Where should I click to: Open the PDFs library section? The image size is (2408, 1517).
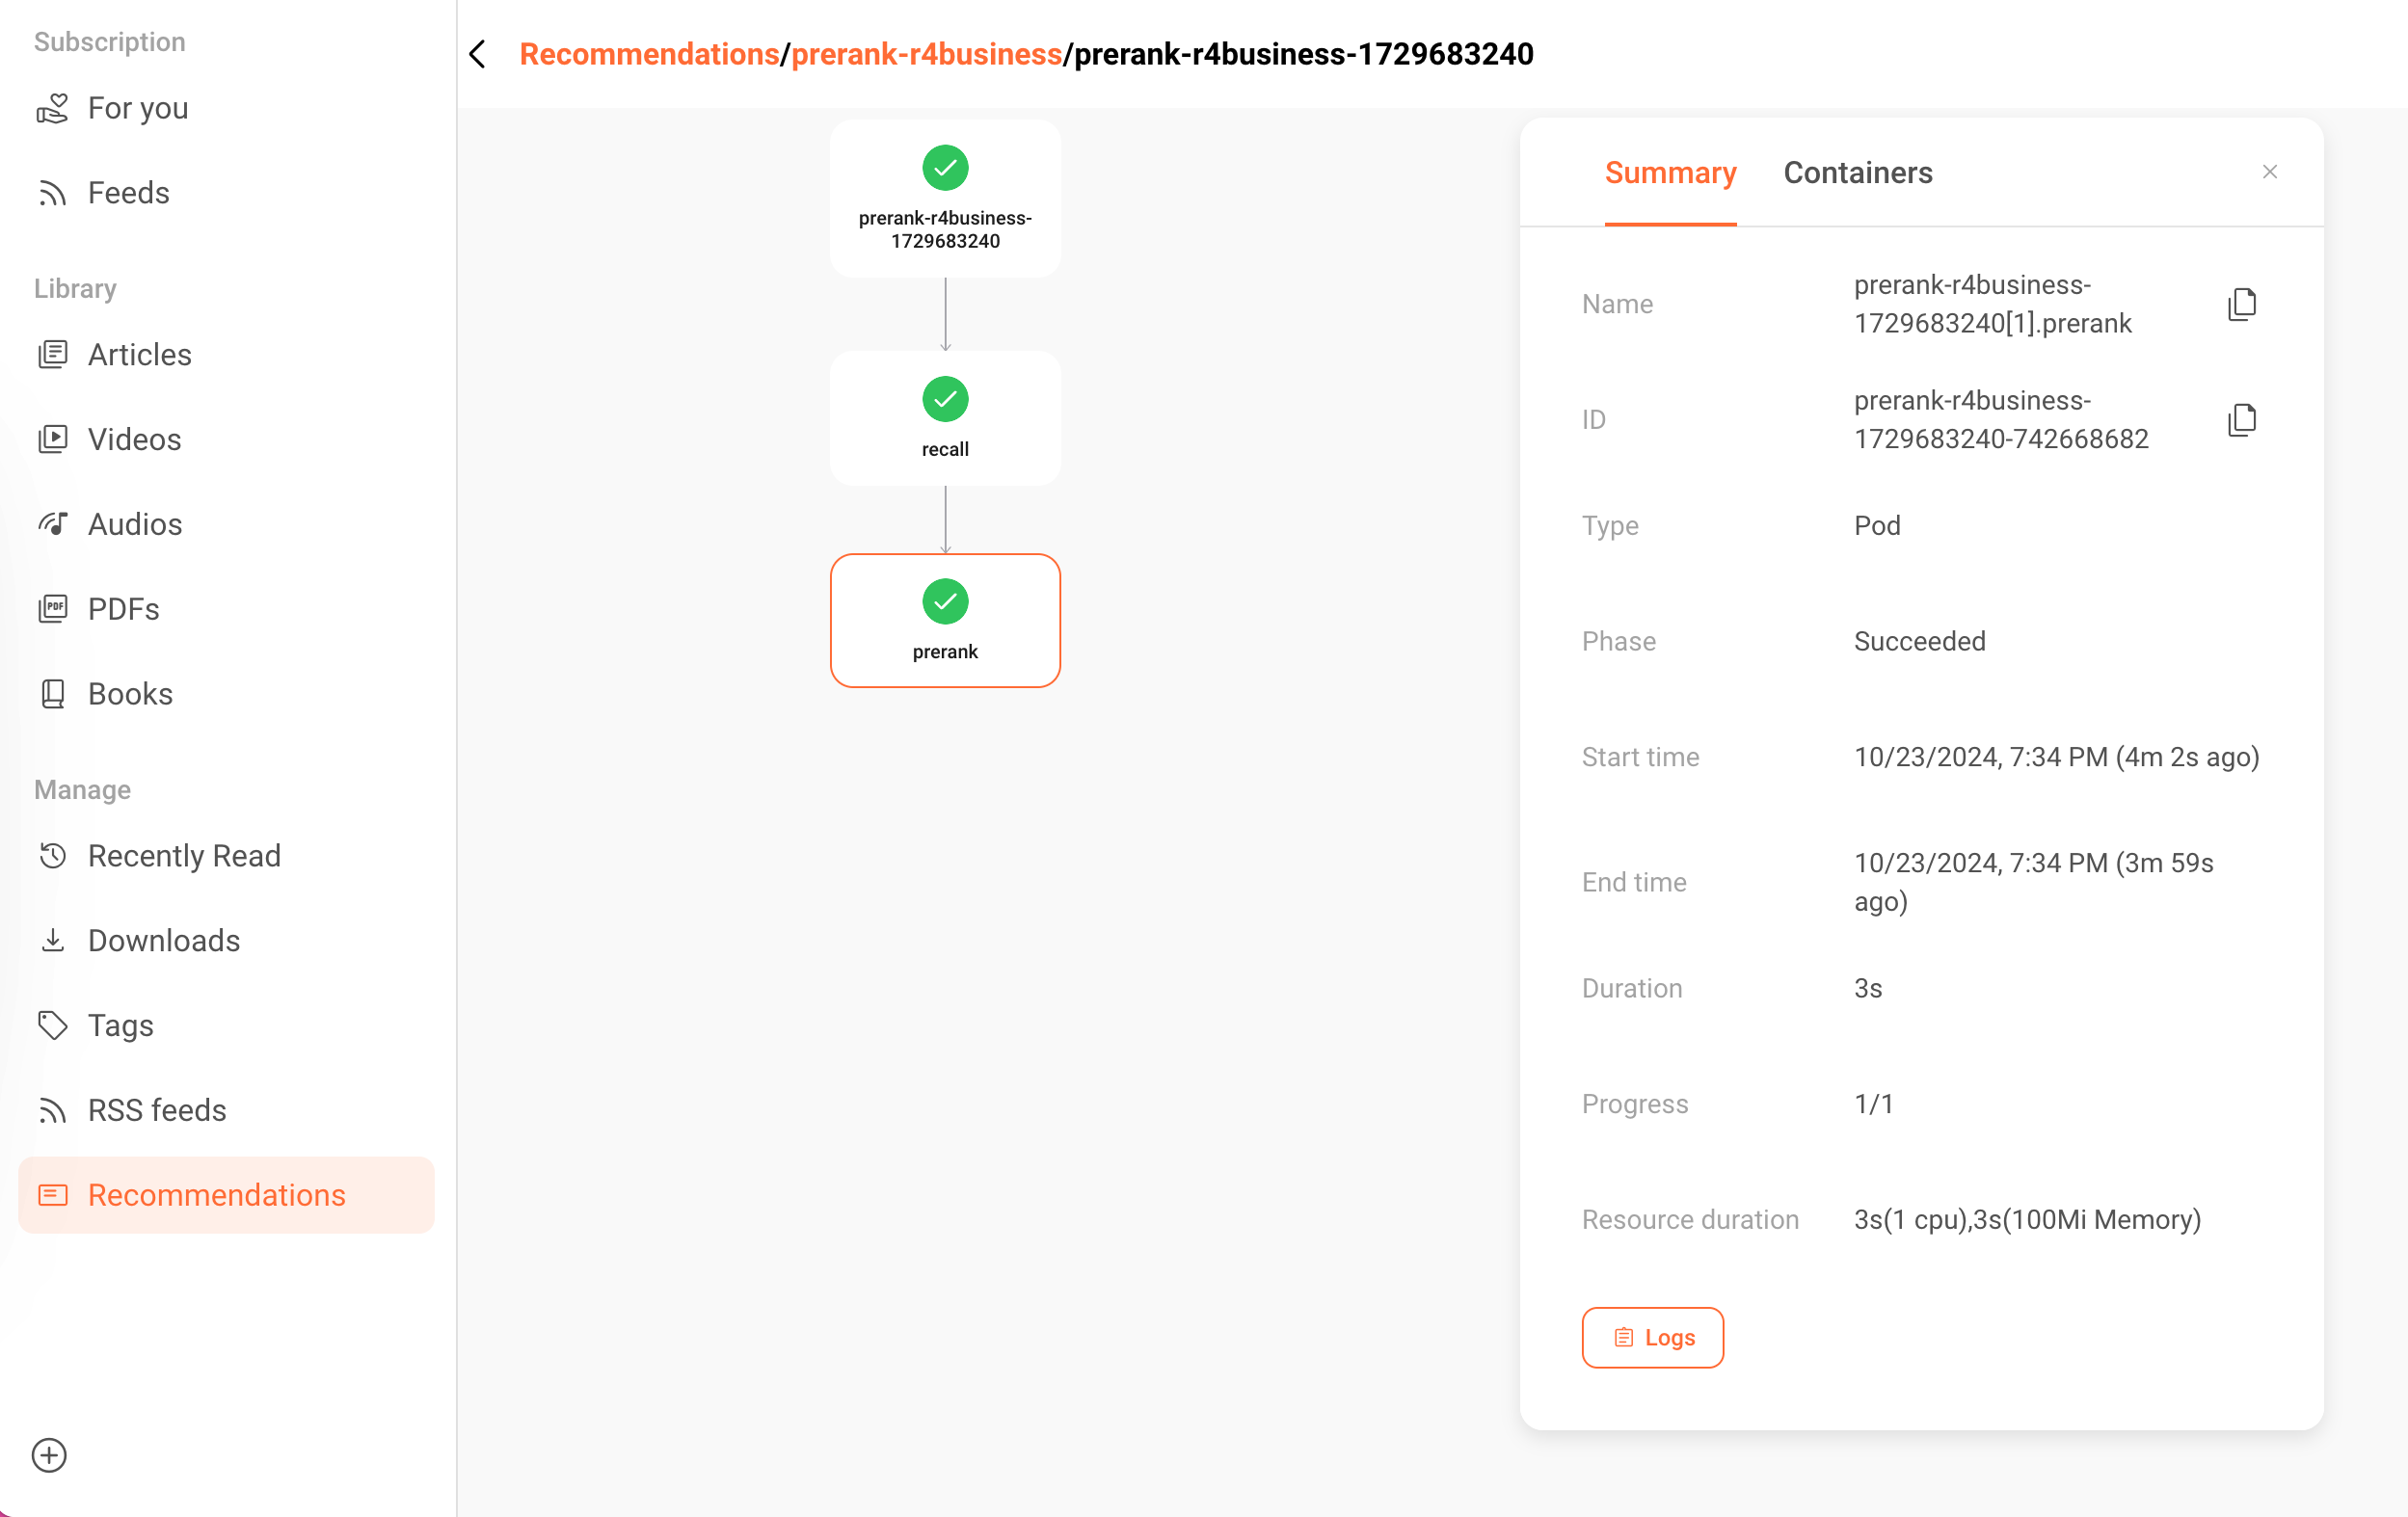[226, 609]
